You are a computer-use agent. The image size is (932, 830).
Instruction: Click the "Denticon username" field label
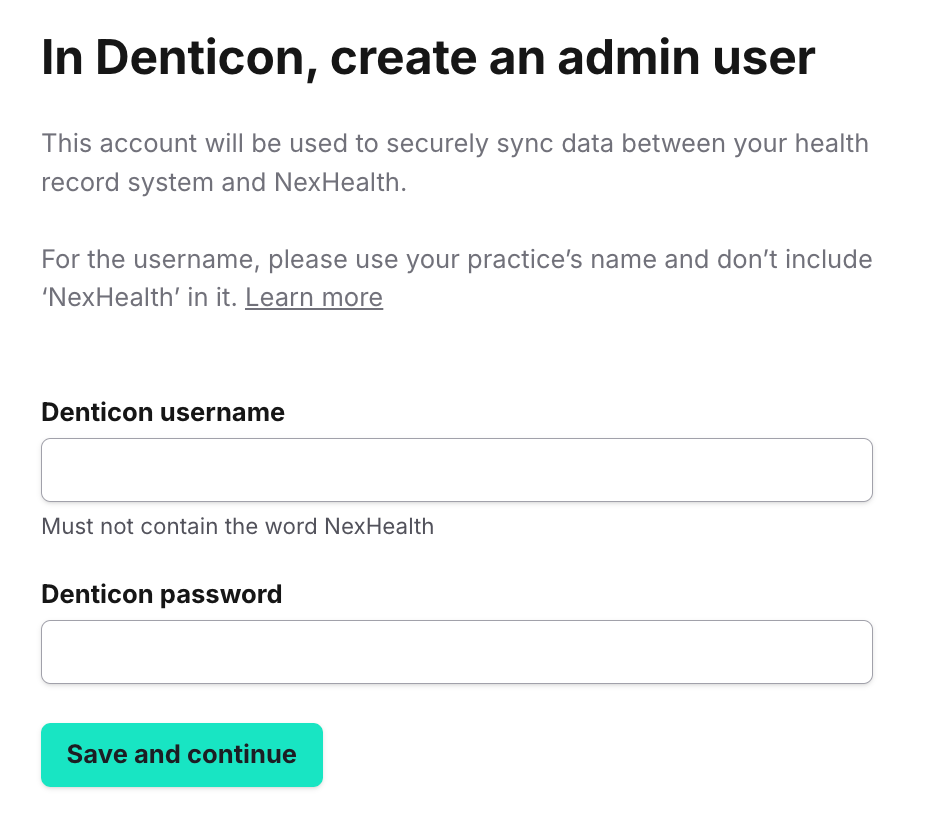163,412
